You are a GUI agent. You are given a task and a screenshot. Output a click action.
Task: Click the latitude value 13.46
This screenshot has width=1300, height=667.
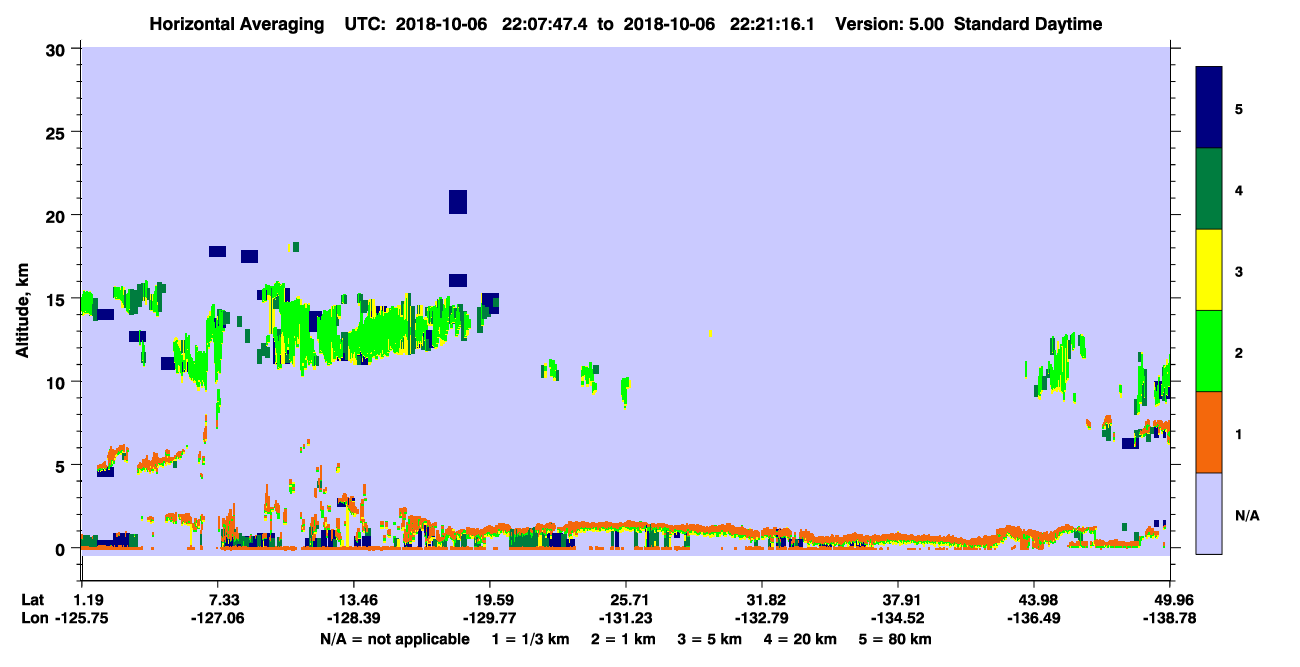[353, 600]
